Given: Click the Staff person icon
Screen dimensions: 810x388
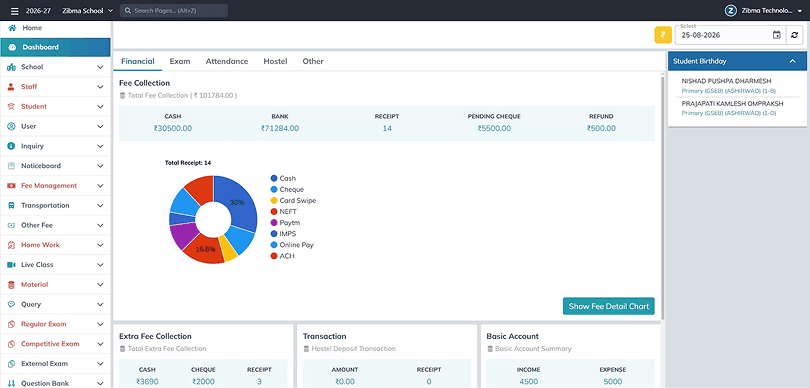Looking at the screenshot, I should point(11,87).
